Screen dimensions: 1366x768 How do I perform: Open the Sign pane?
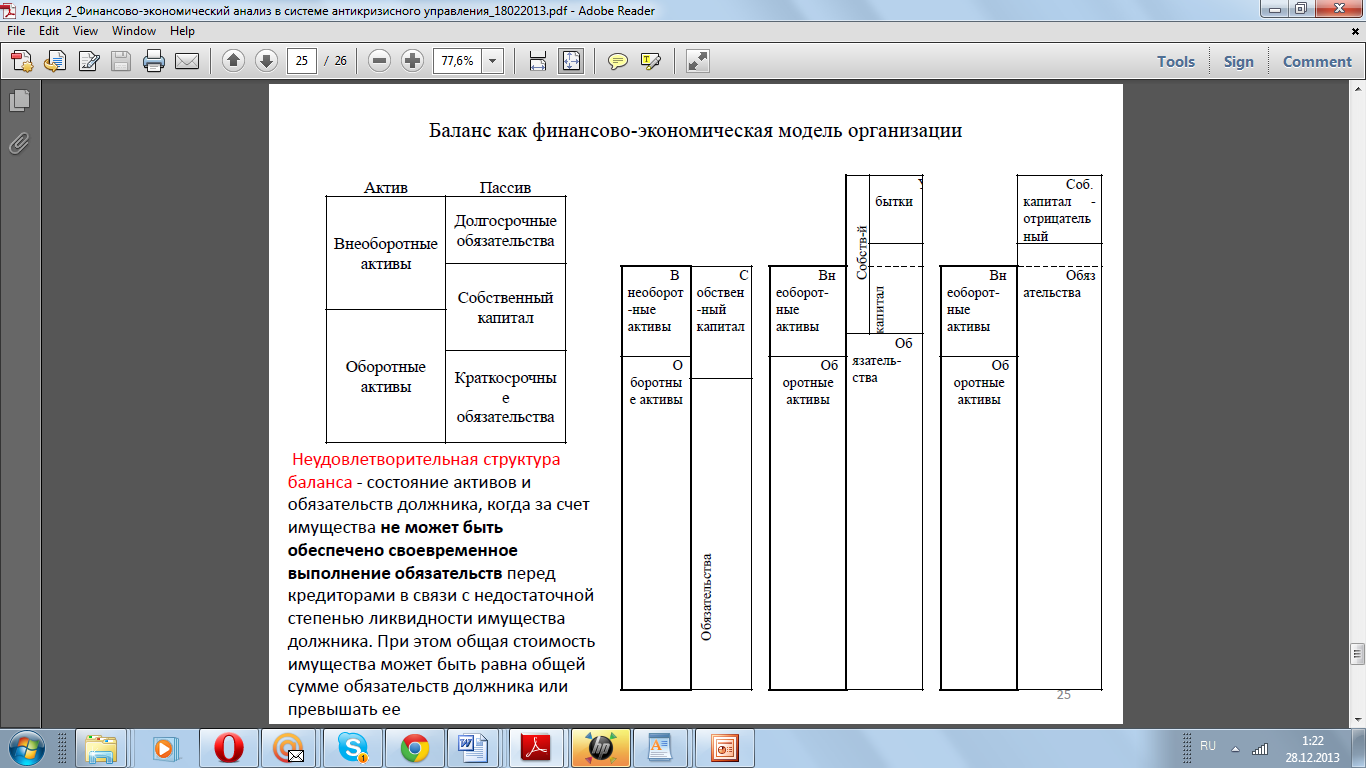pos(1238,61)
